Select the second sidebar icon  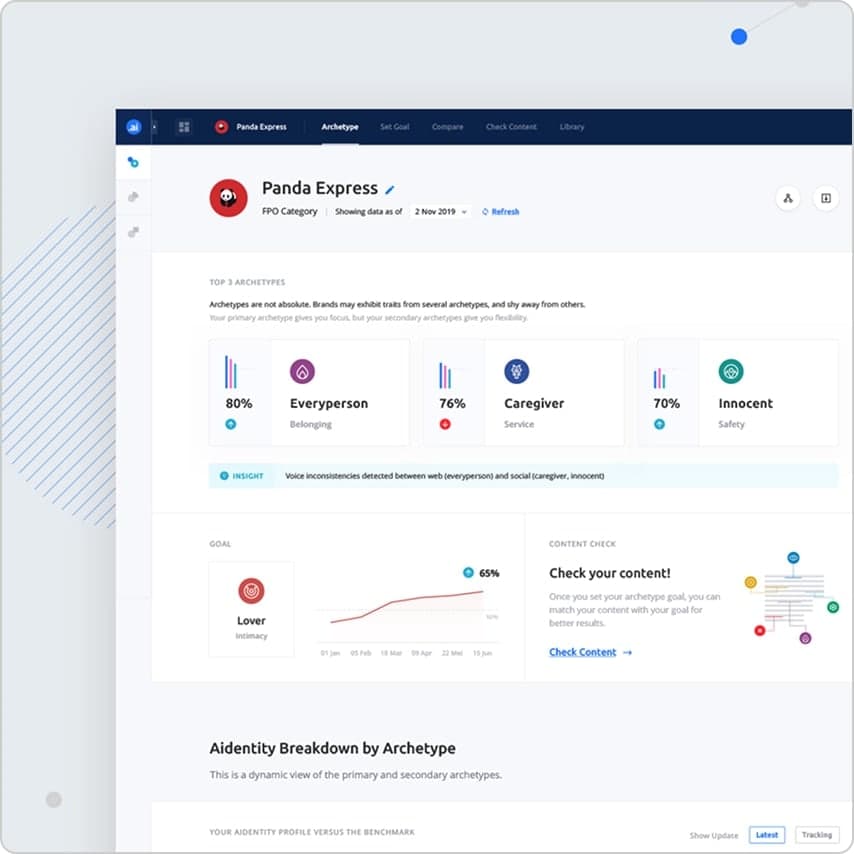pyautogui.click(x=133, y=197)
